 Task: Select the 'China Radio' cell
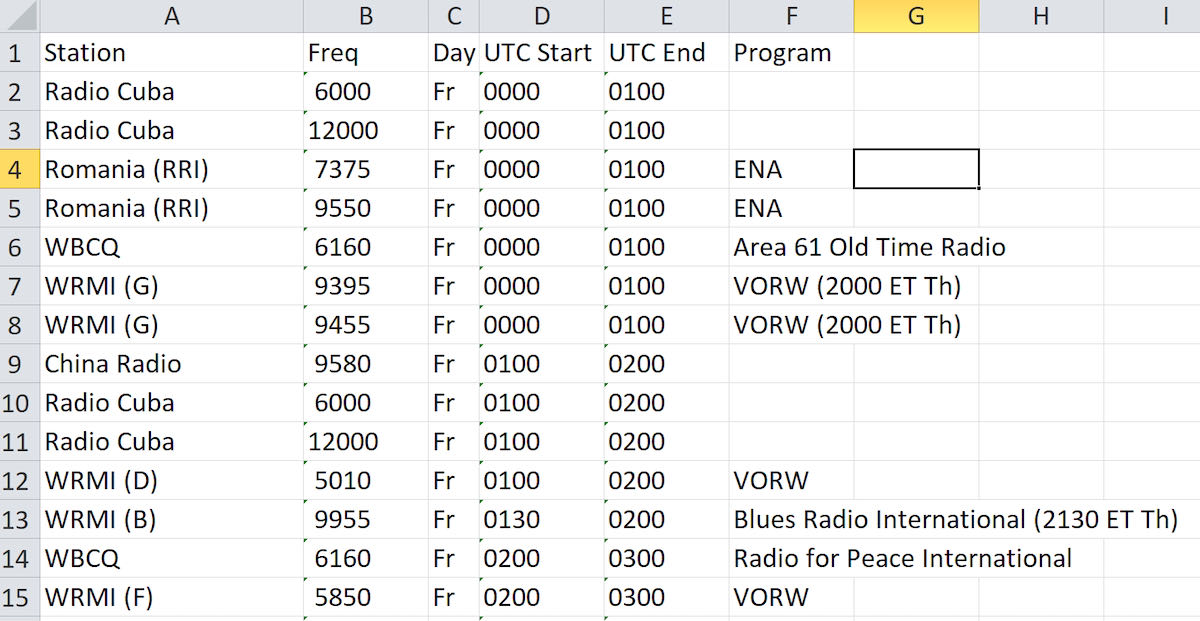coord(172,364)
